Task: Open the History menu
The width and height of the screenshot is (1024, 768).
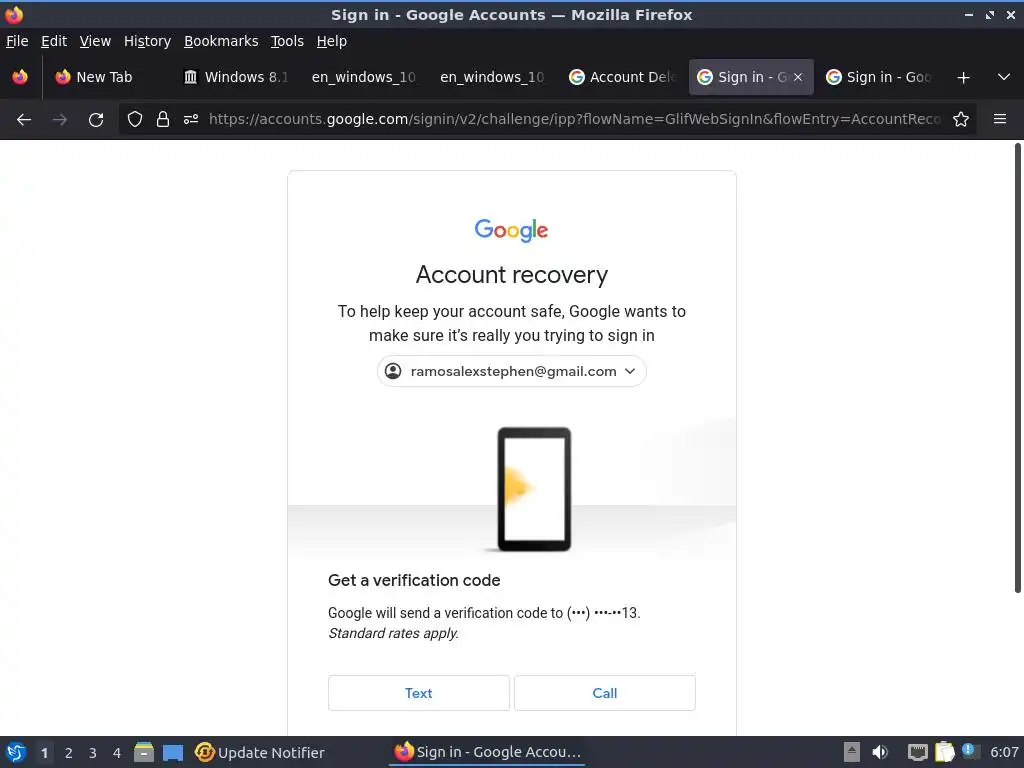Action: point(147,41)
